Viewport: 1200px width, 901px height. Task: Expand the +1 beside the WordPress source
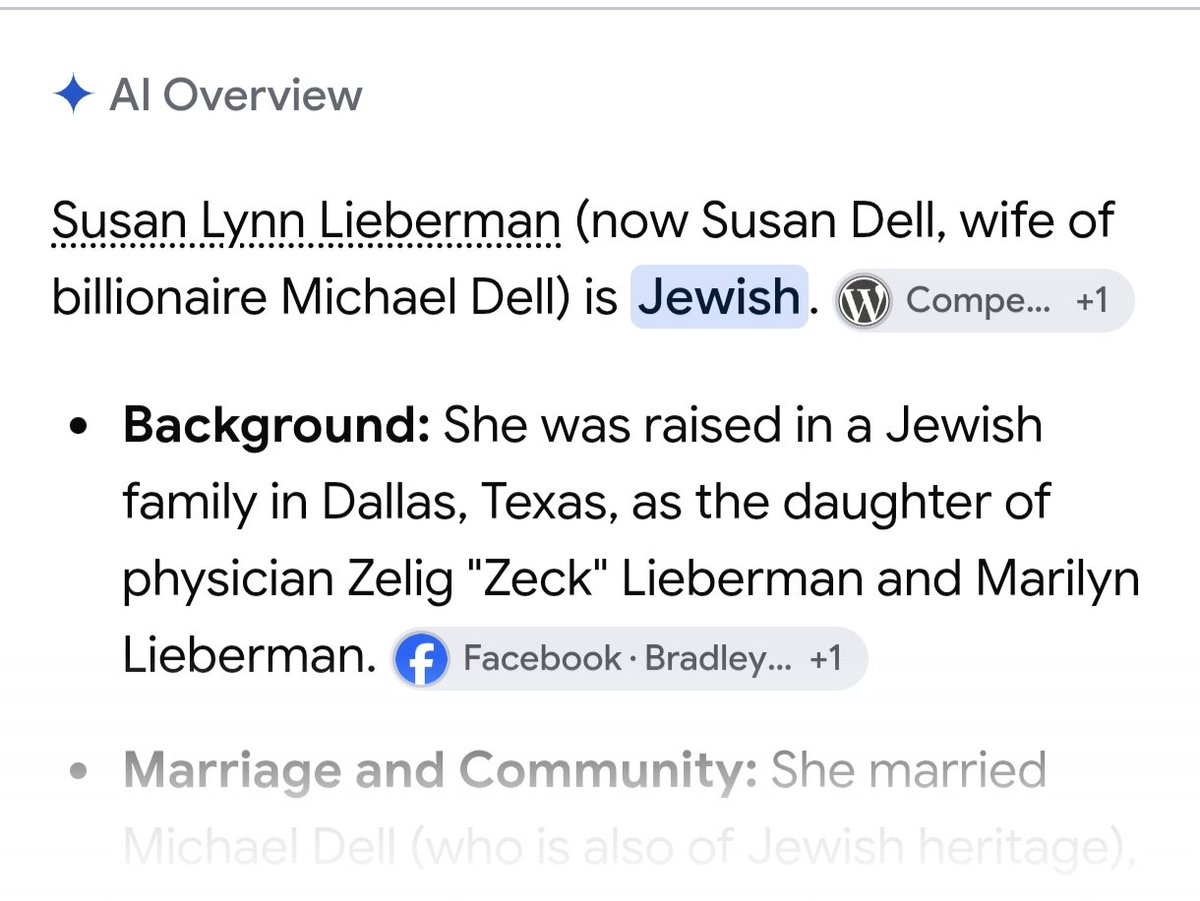tap(1092, 299)
